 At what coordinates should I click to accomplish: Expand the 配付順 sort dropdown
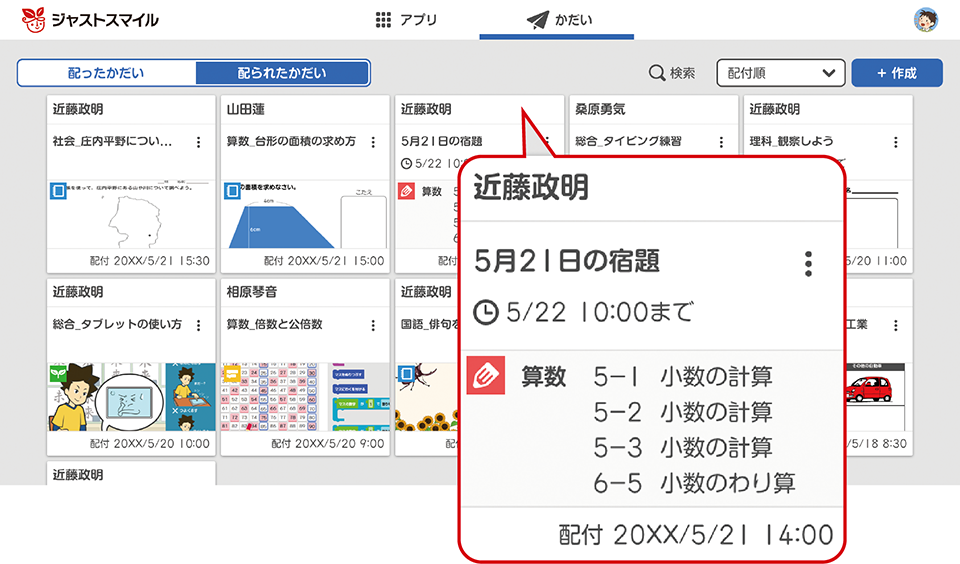tap(780, 73)
